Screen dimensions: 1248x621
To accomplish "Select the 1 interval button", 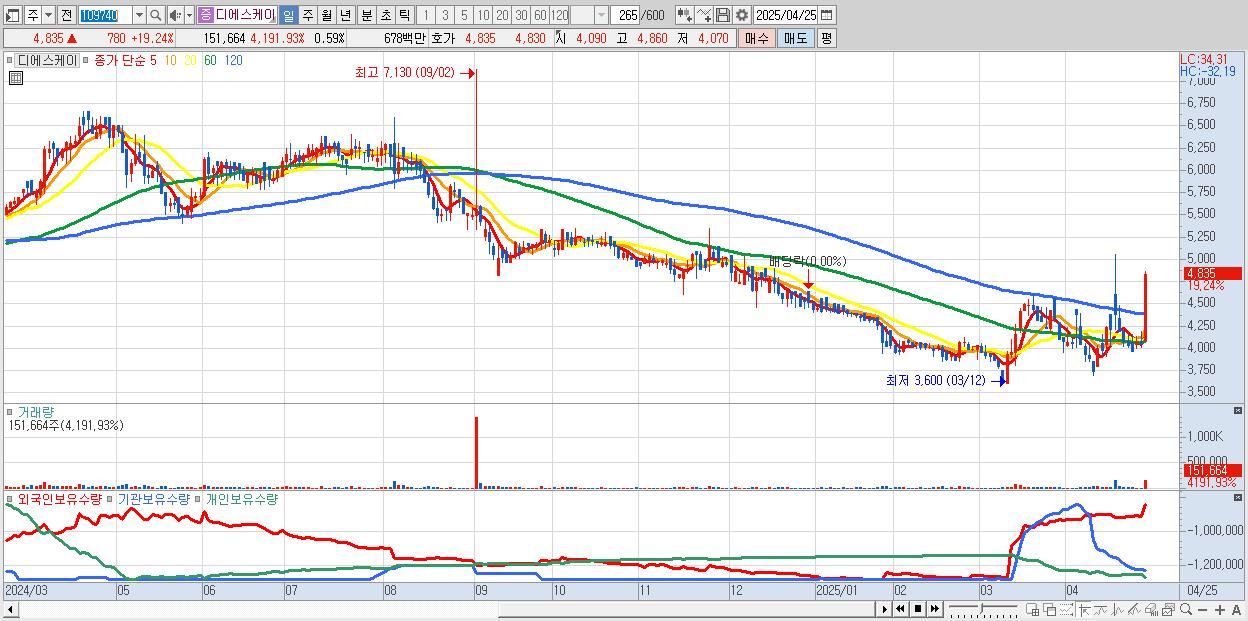I will click(426, 15).
